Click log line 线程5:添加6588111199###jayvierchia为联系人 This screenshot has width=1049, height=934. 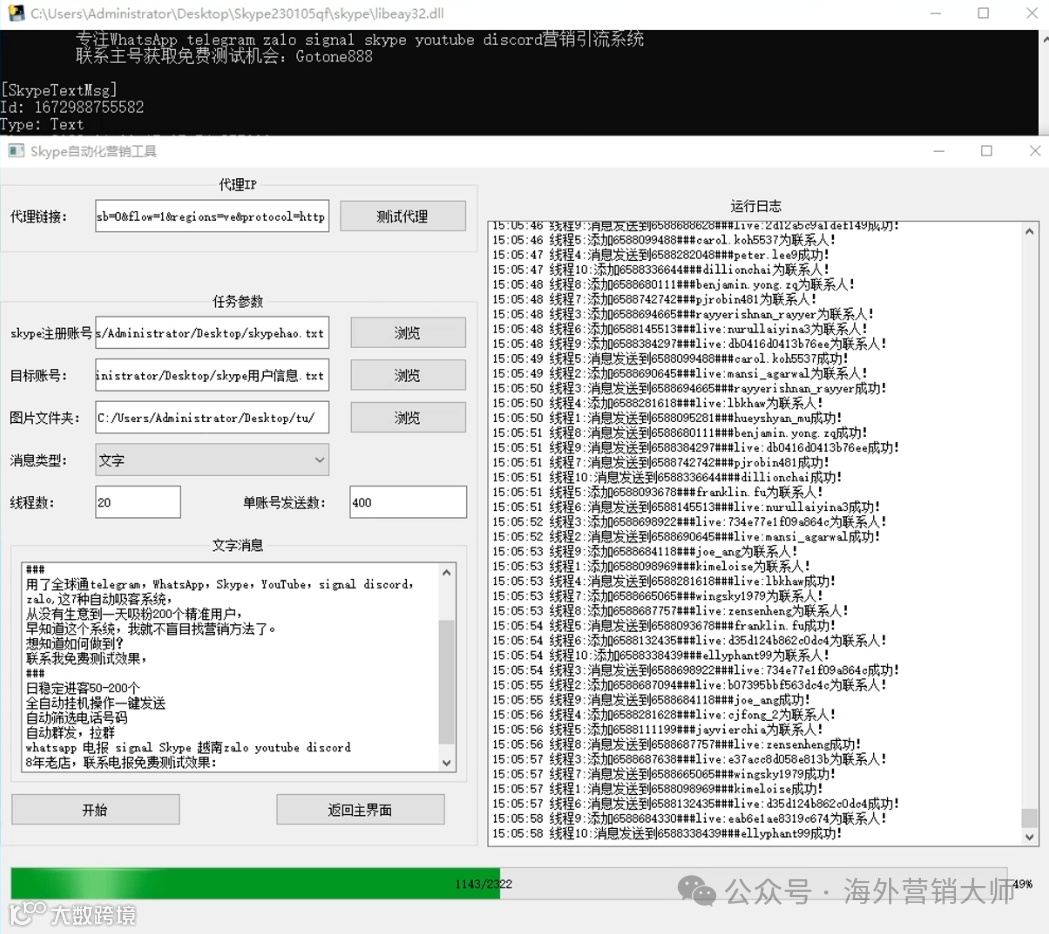pos(657,729)
